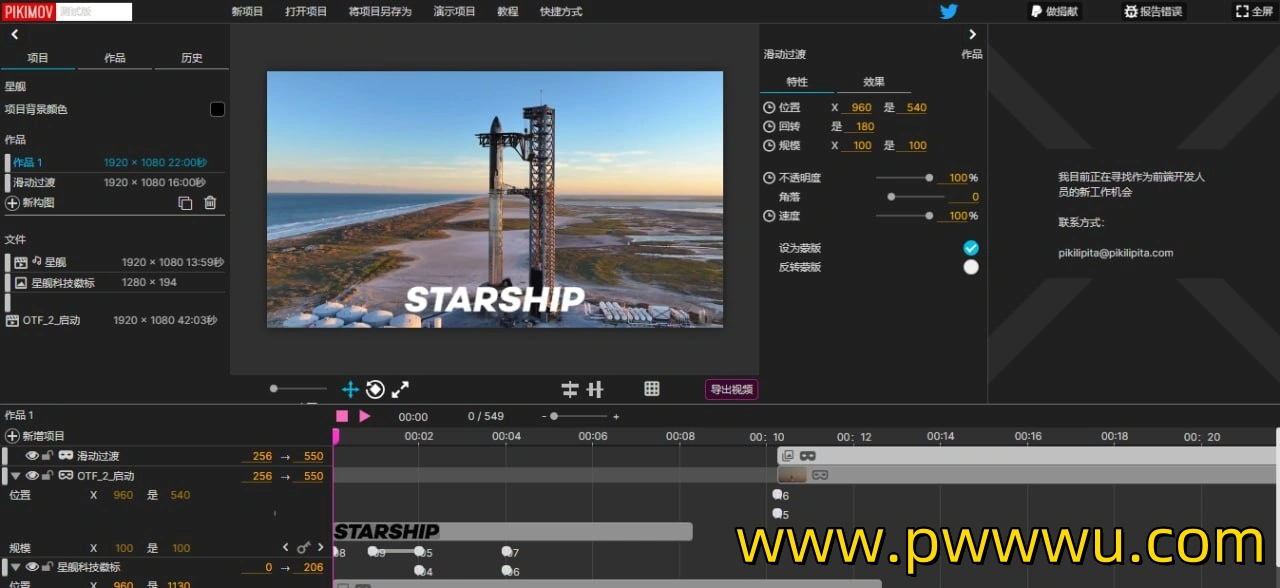Screen dimensions: 1280x588
Task: Click the video file icon beside 星舰
Action: pyautogui.click(x=21, y=262)
